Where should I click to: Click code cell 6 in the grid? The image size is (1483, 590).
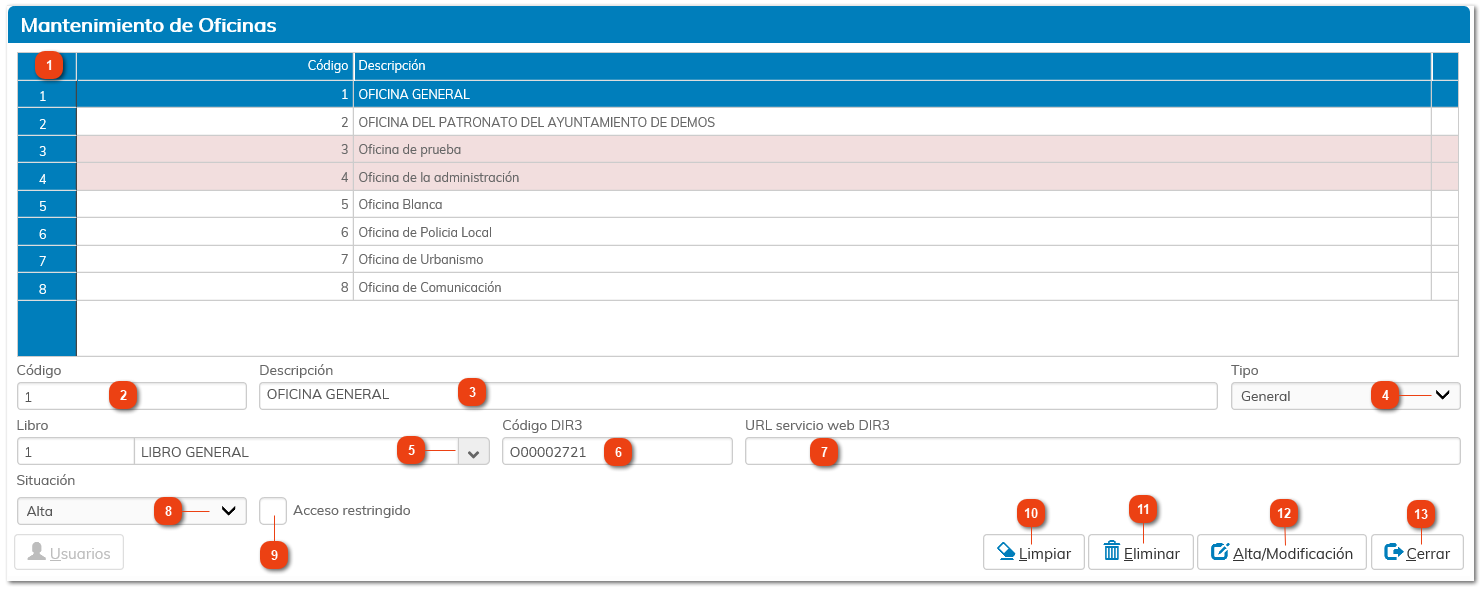click(x=215, y=232)
